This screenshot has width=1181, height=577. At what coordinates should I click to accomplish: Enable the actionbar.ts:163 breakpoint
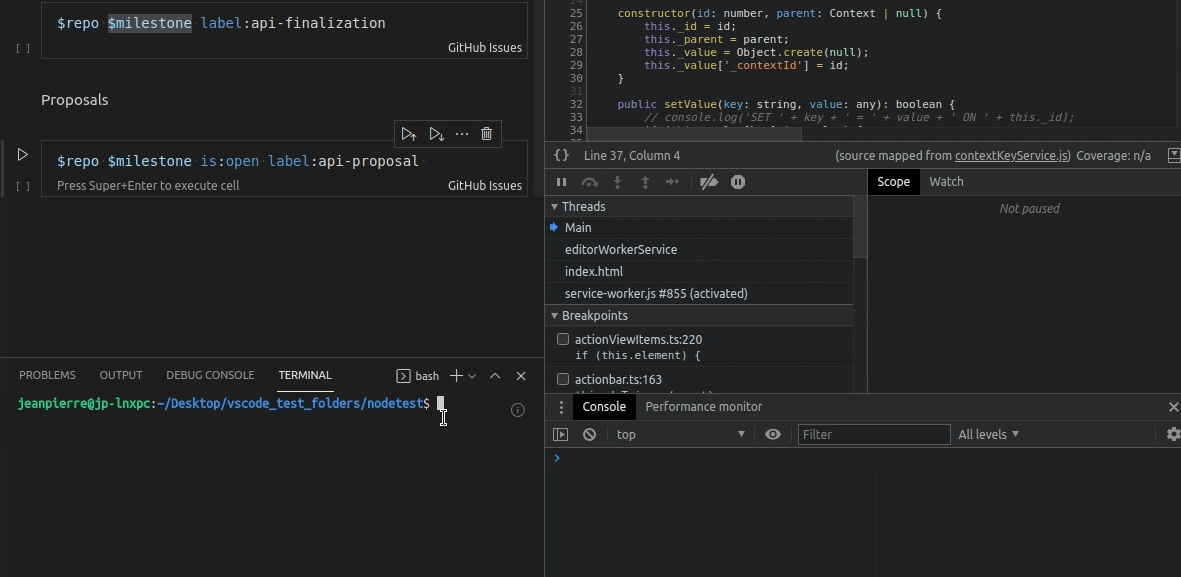click(562, 379)
